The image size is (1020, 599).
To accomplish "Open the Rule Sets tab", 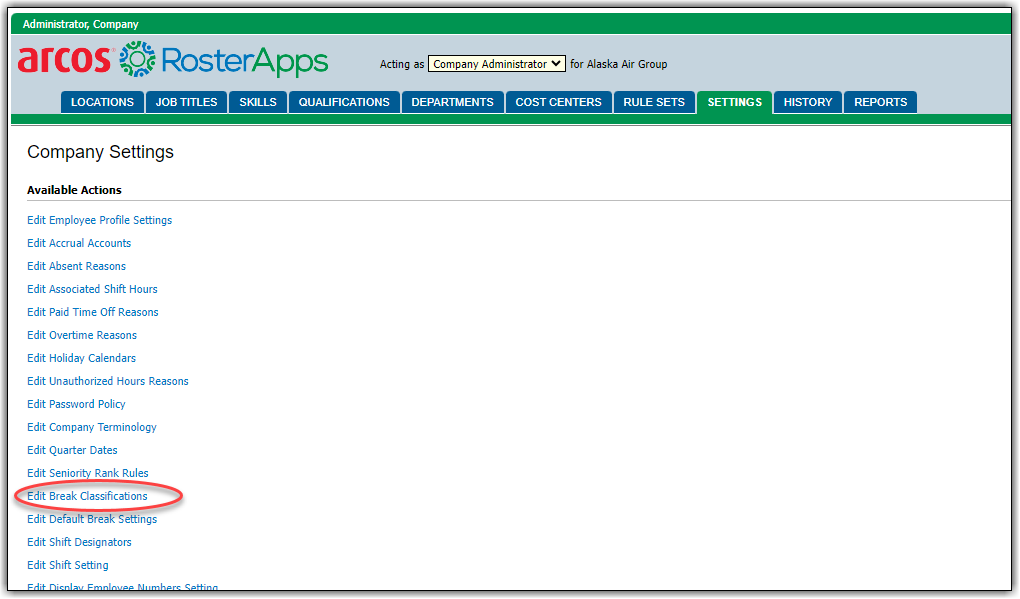I will point(653,102).
